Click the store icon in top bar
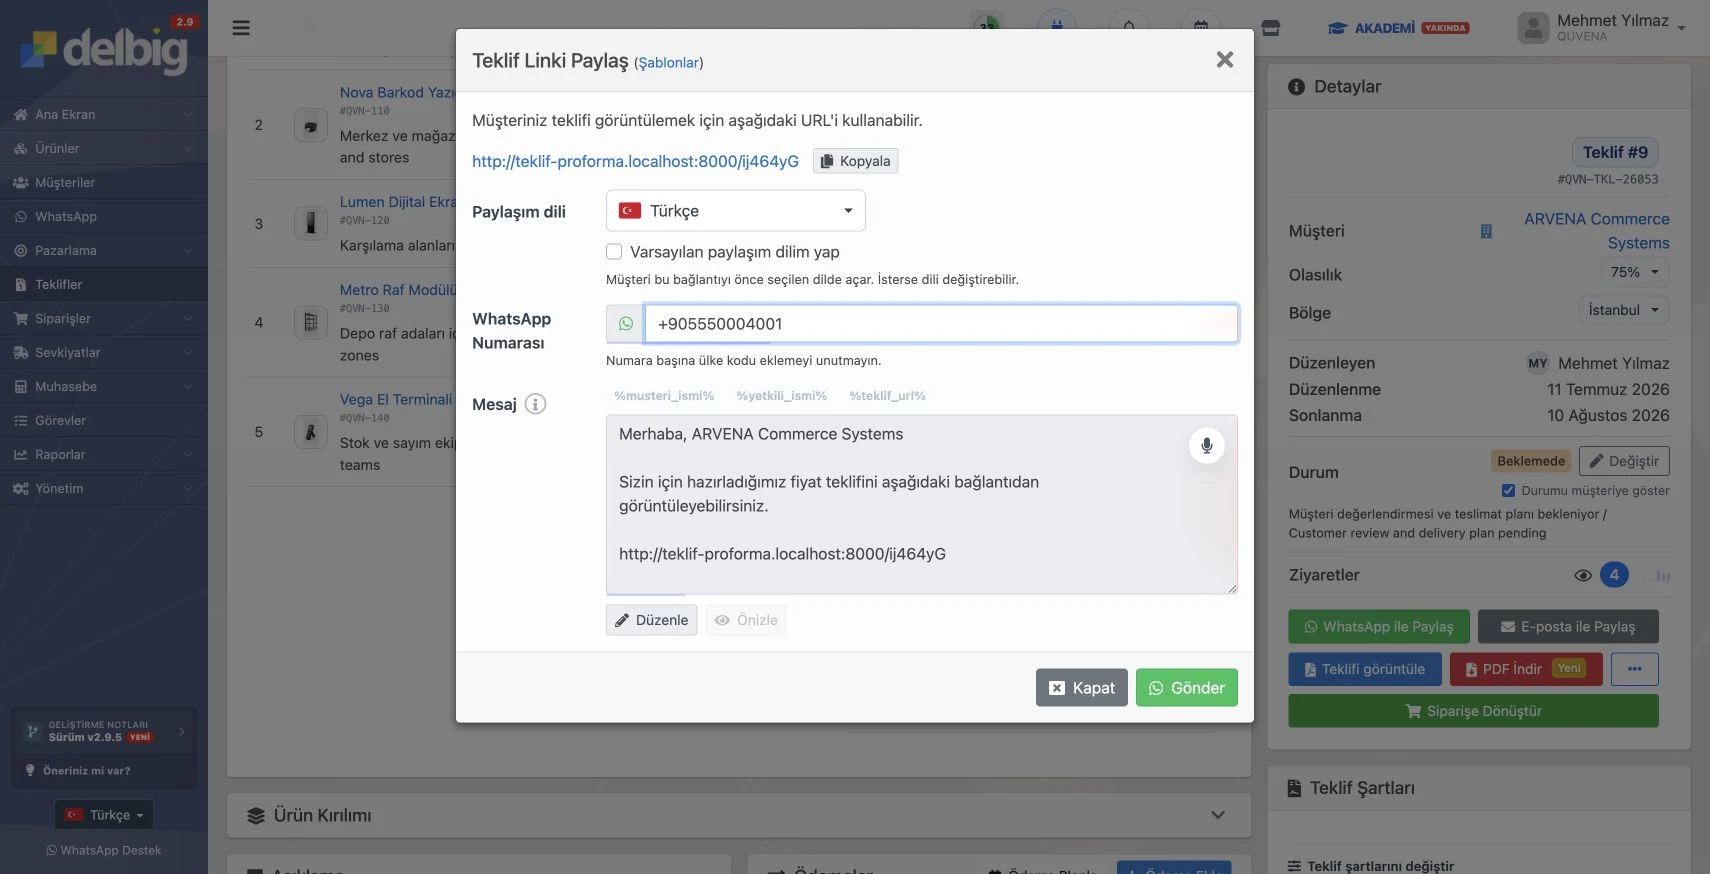1710x874 pixels. point(1271,28)
